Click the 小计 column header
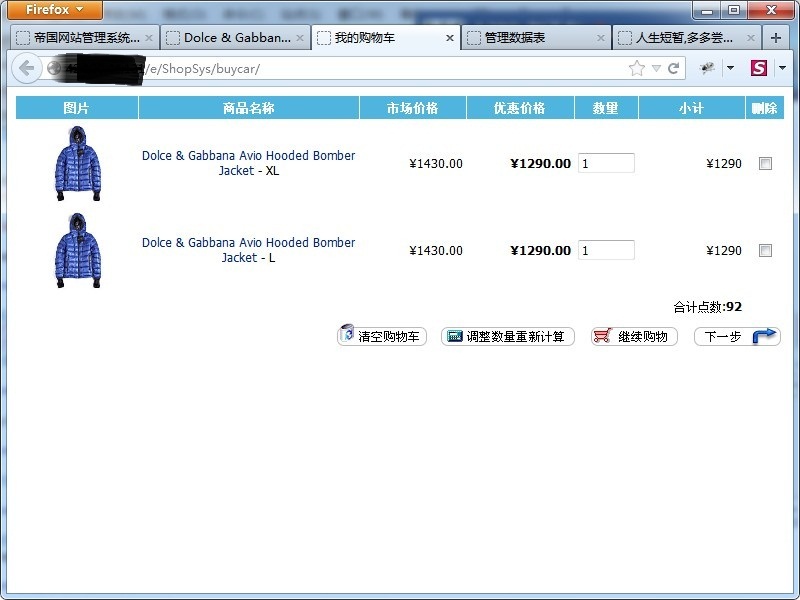Viewport: 800px width, 600px height. point(692,108)
